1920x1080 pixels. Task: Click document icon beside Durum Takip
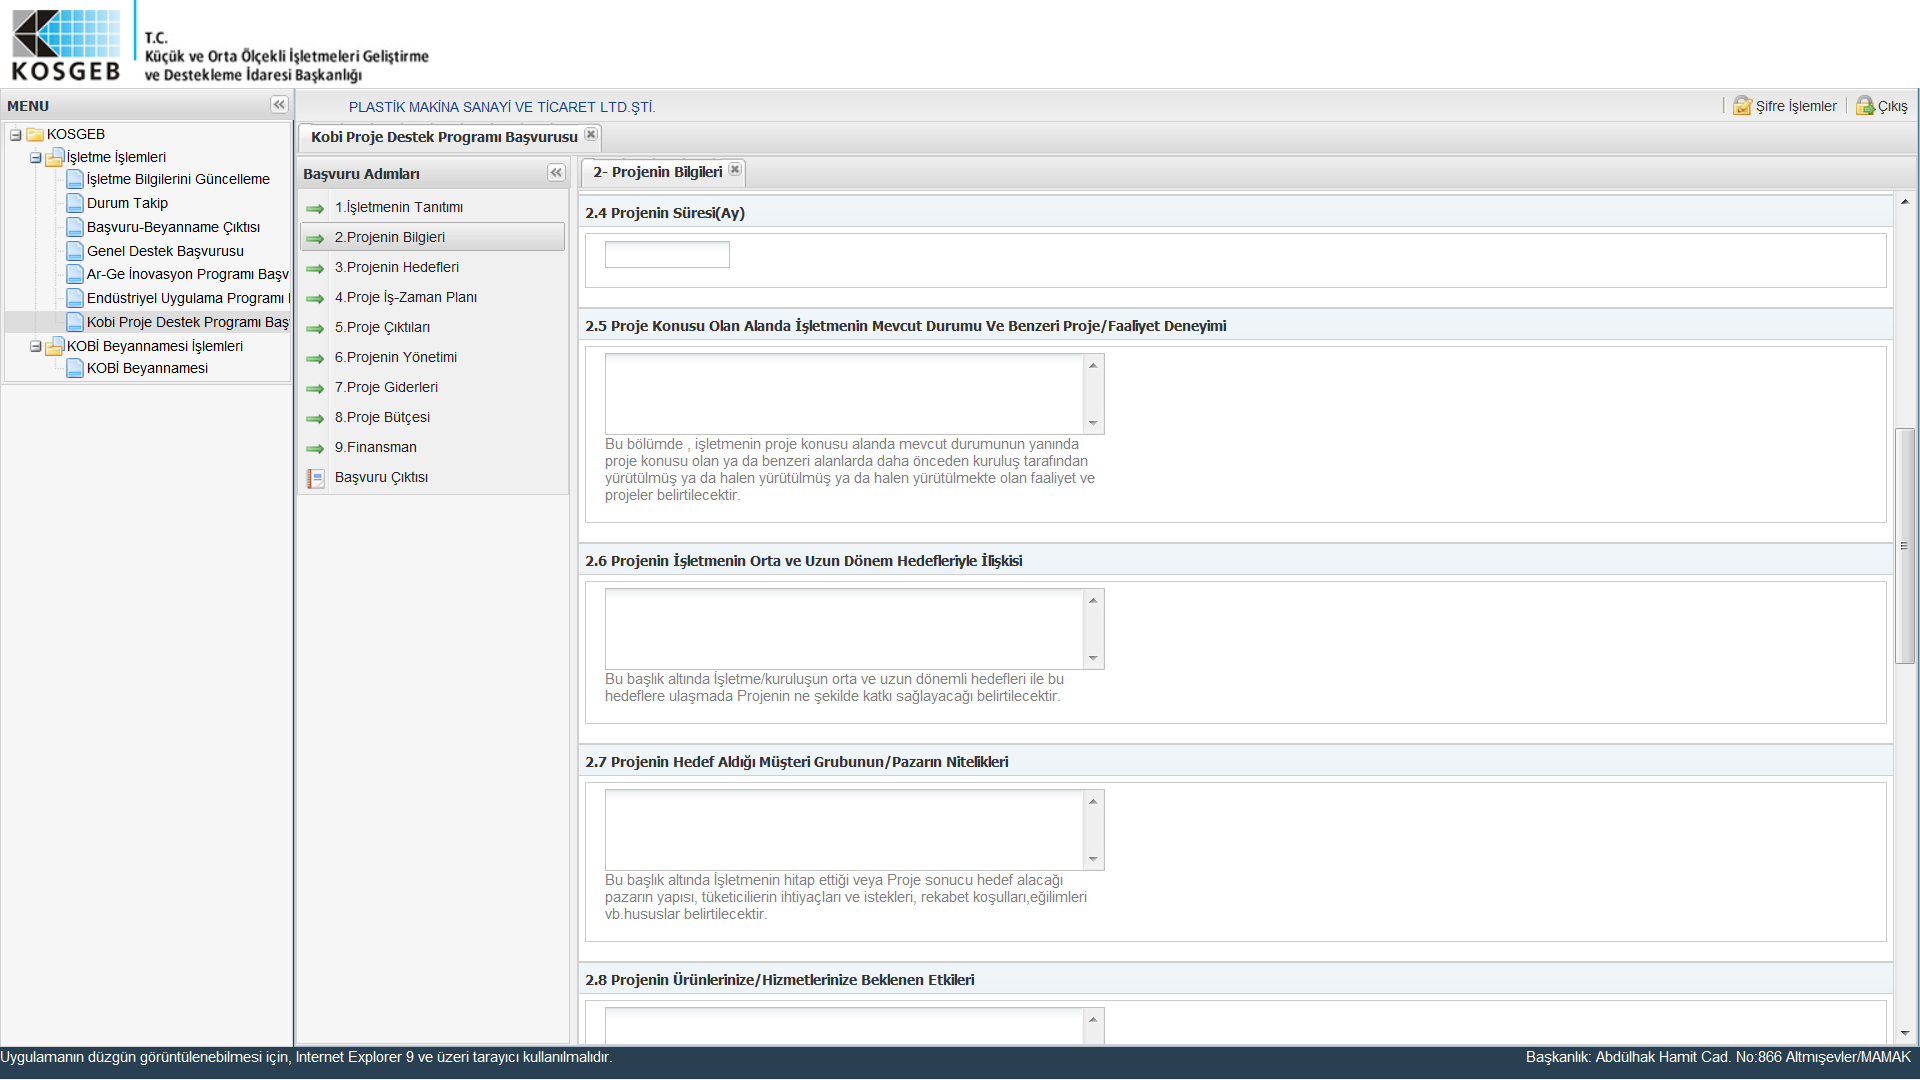(x=75, y=203)
